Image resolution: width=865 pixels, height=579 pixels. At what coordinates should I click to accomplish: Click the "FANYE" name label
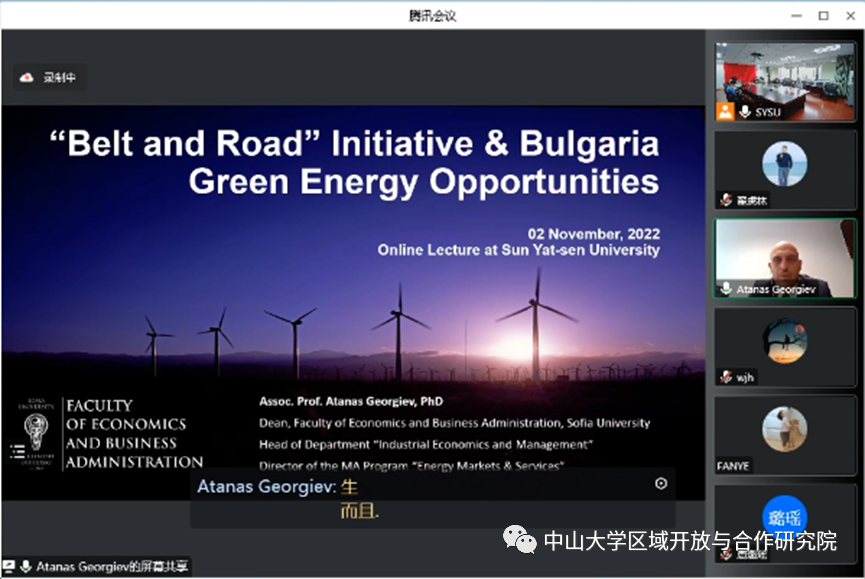(x=733, y=466)
